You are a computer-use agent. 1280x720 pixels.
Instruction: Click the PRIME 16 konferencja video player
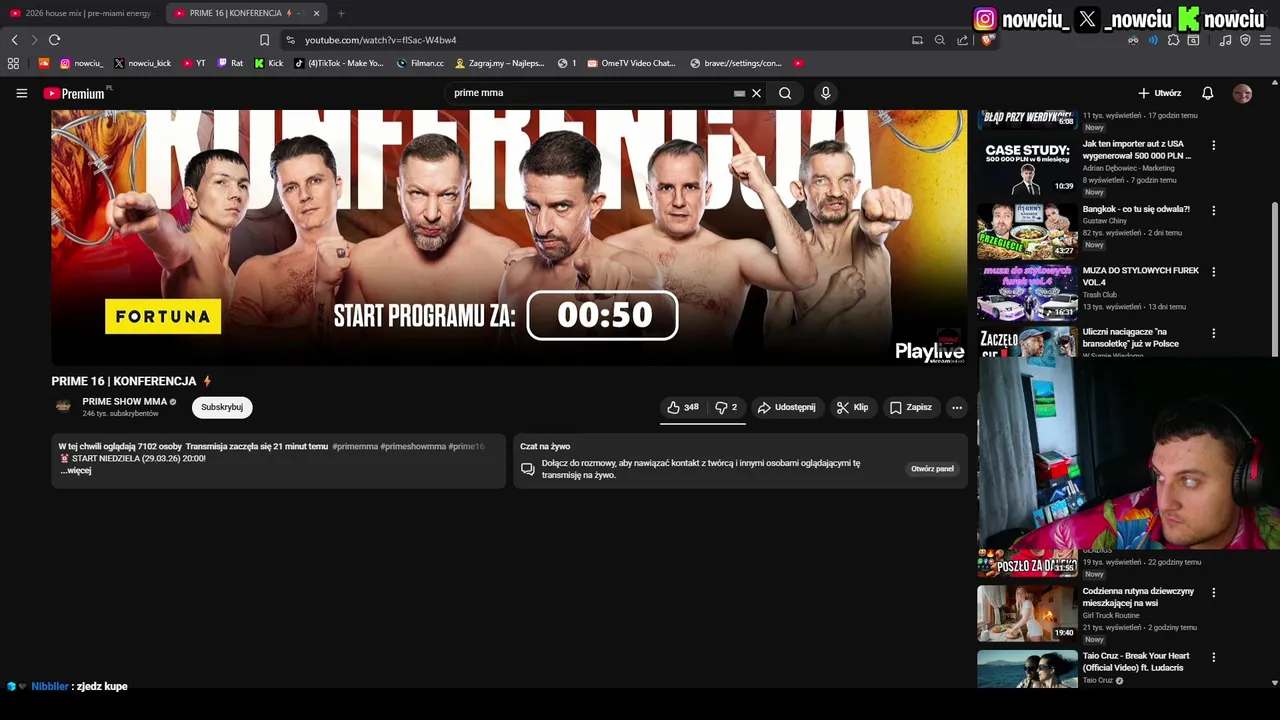coord(509,237)
